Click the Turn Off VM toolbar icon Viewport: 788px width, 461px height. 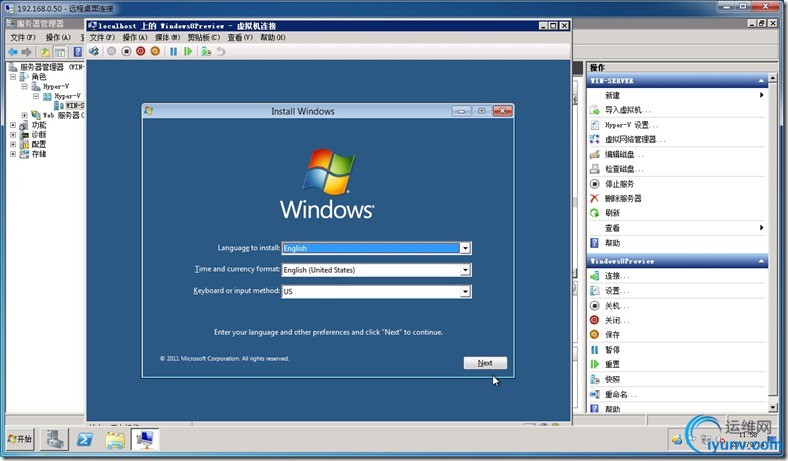(126, 51)
